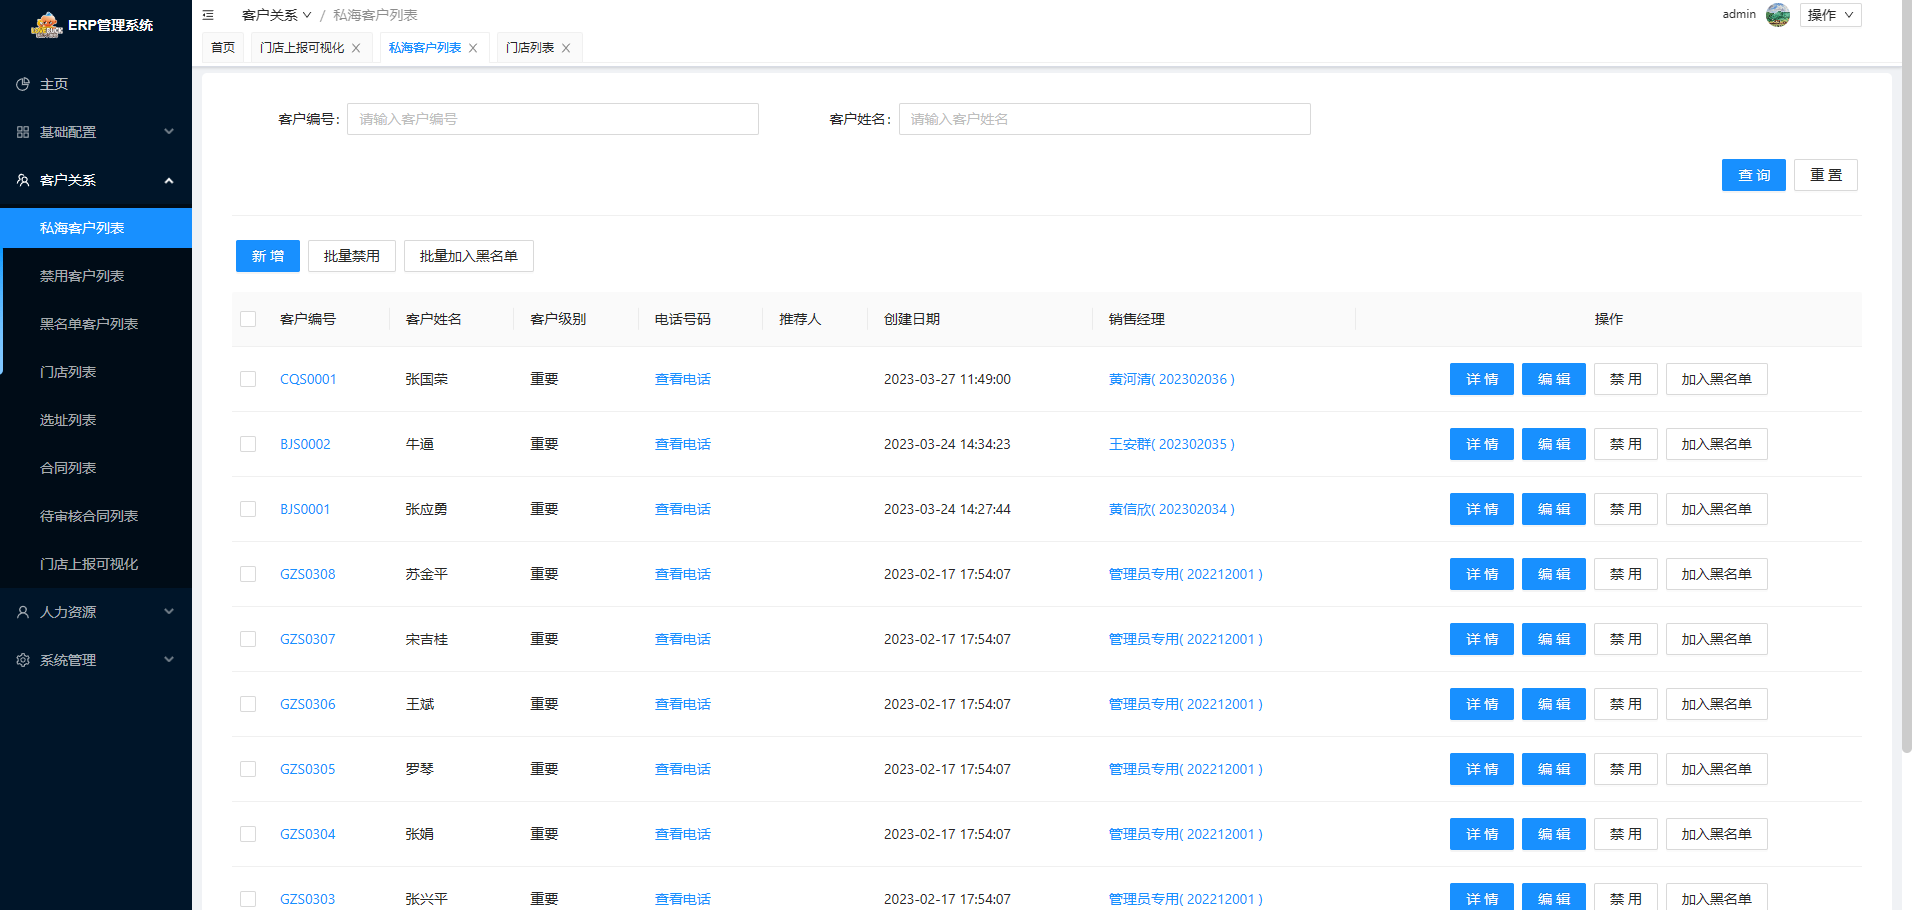The image size is (1912, 910).
Task: Switch to the 门店上报可视化 tab
Action: tap(302, 48)
